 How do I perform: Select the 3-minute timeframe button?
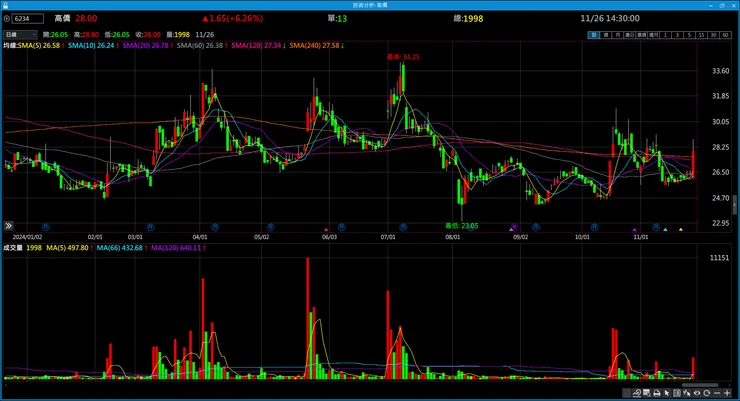tap(677, 35)
